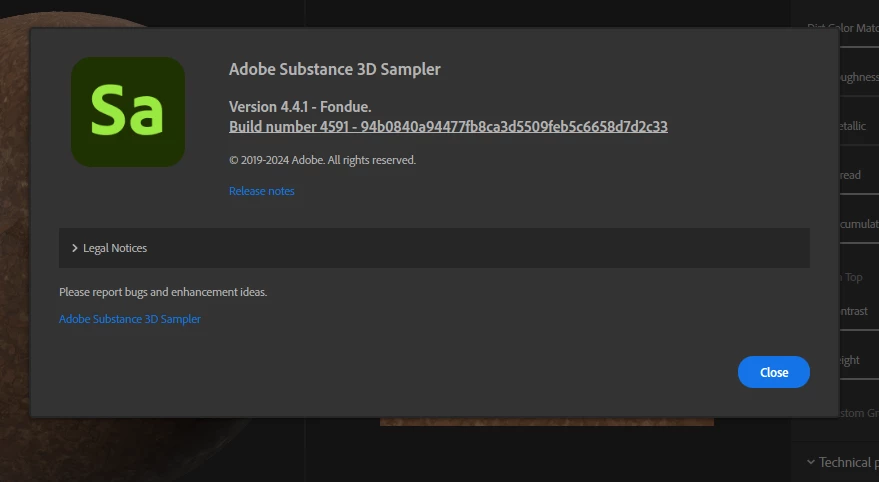Click the '© 2019-2024 Adobe. All rights reserved.' text
This screenshot has height=482, width=879.
pyautogui.click(x=322, y=160)
